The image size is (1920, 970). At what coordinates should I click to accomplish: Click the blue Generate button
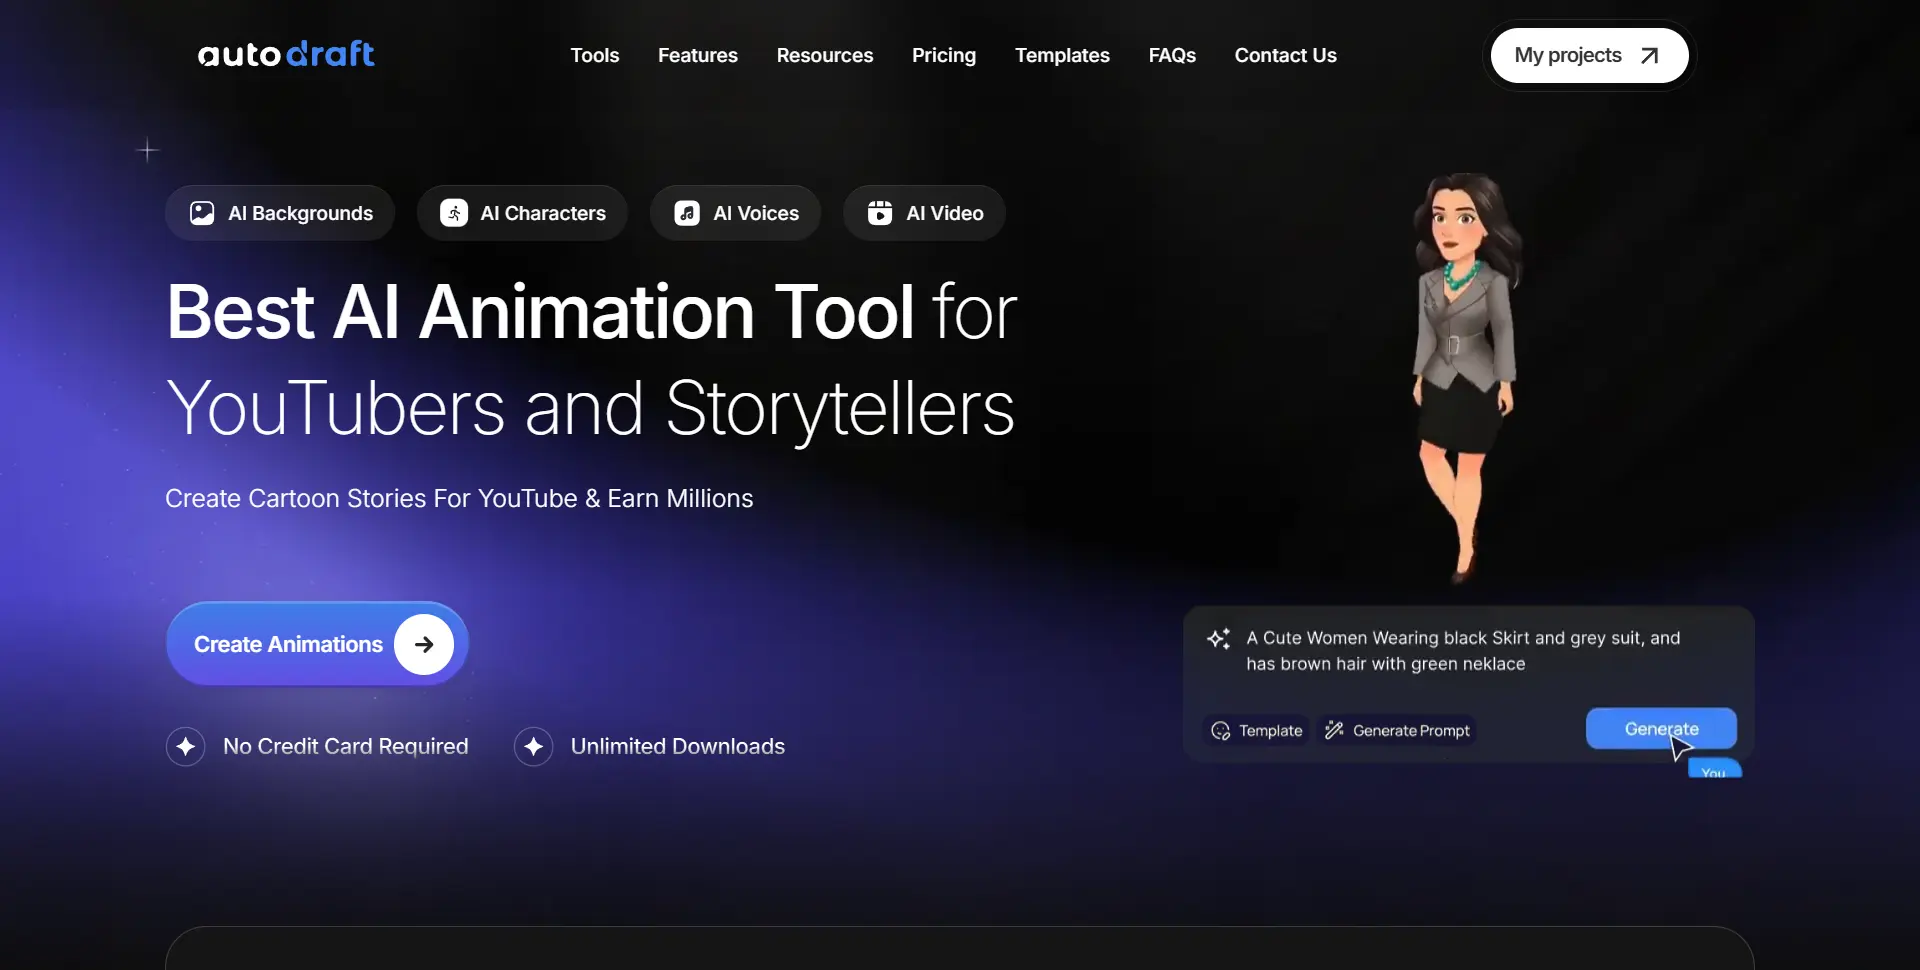(x=1661, y=729)
